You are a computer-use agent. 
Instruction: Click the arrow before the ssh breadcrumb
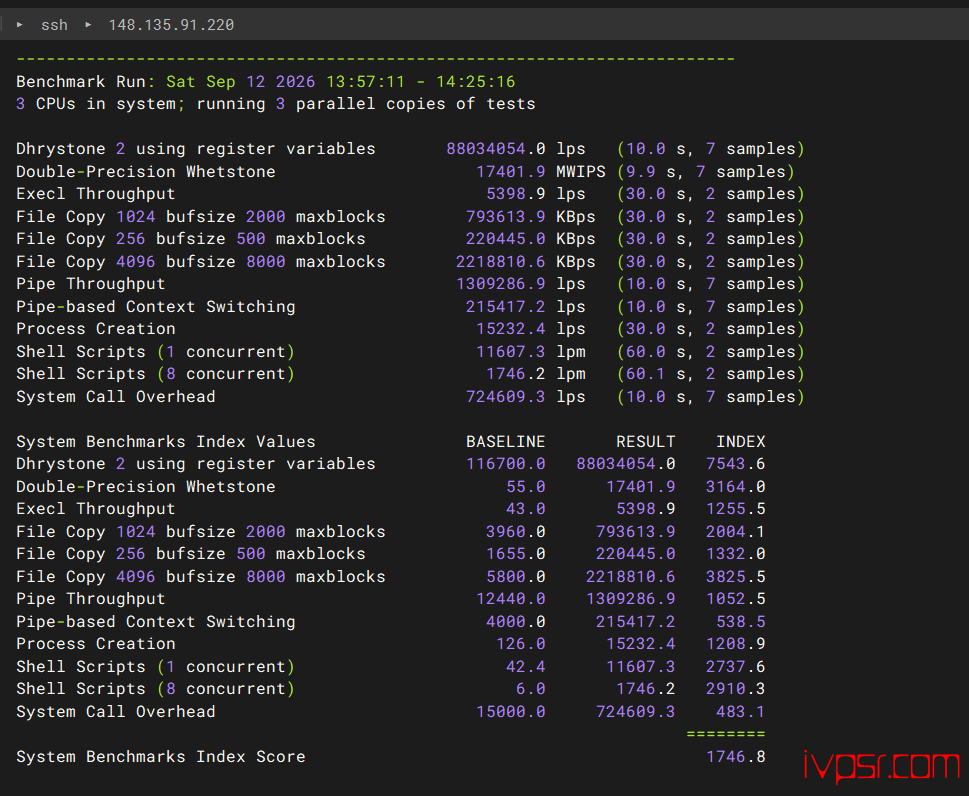(x=20, y=25)
